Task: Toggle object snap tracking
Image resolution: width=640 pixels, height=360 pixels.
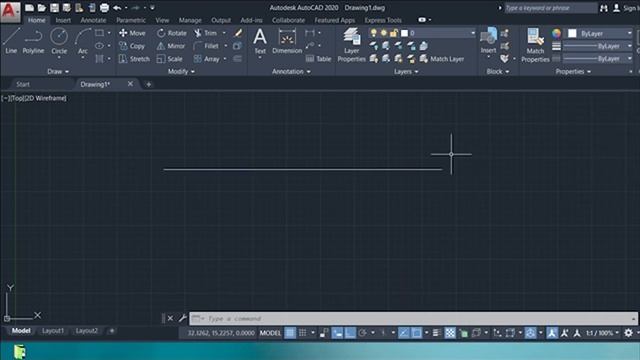Action: [x=404, y=333]
